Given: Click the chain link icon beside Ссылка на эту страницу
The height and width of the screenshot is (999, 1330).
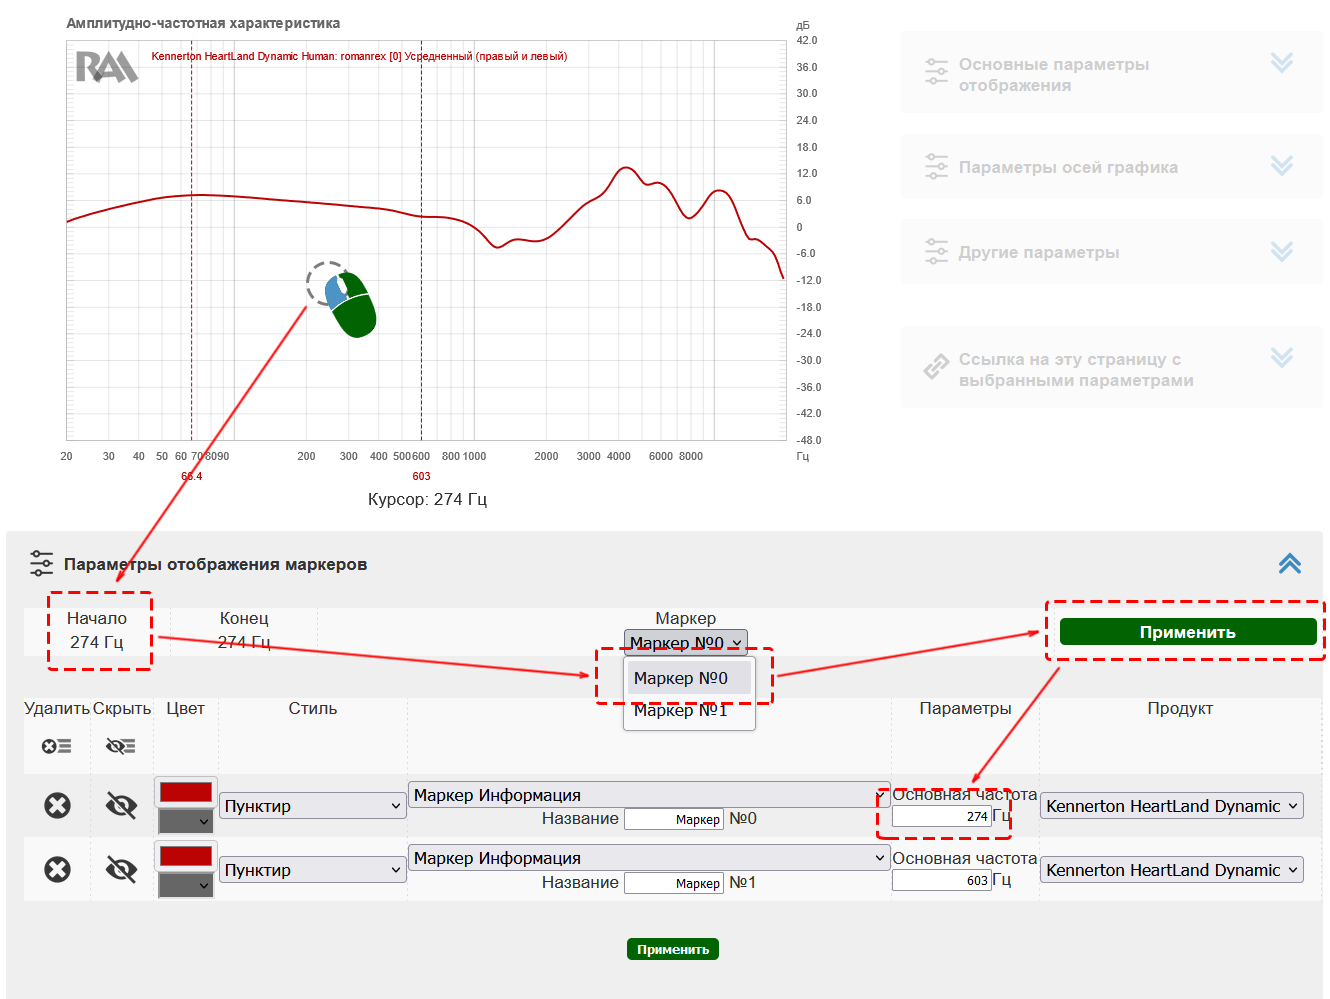Looking at the screenshot, I should tap(936, 367).
